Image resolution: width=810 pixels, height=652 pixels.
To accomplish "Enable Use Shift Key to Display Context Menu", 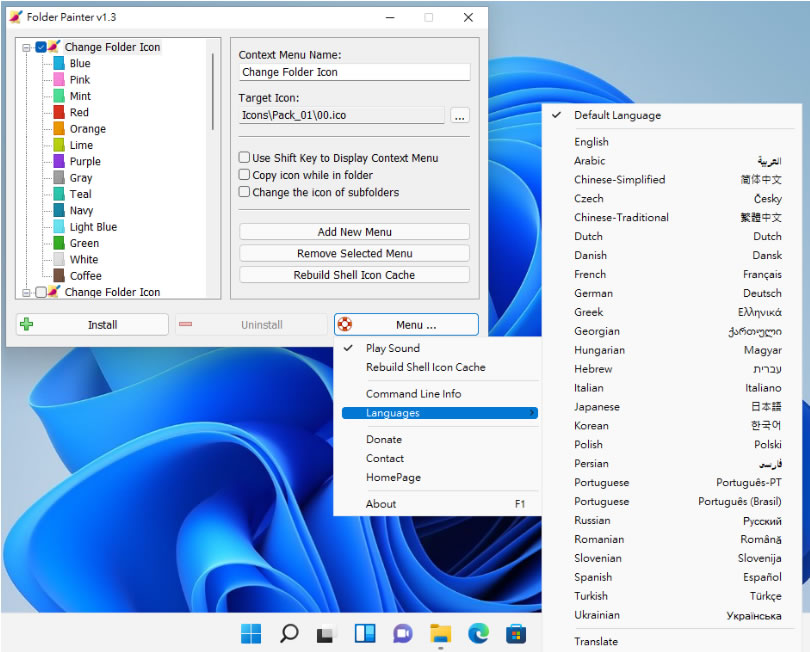I will [x=244, y=157].
